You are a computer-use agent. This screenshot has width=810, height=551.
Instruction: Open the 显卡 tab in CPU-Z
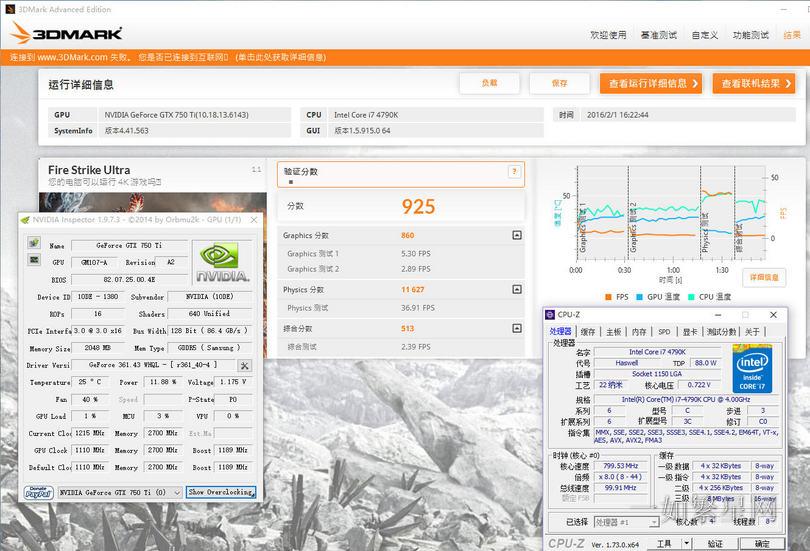click(x=690, y=332)
